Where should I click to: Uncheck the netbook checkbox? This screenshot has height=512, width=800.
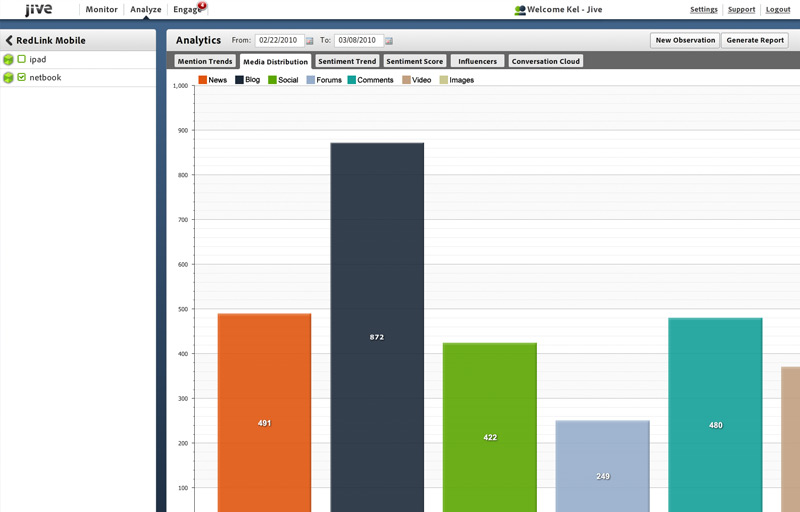tap(21, 77)
